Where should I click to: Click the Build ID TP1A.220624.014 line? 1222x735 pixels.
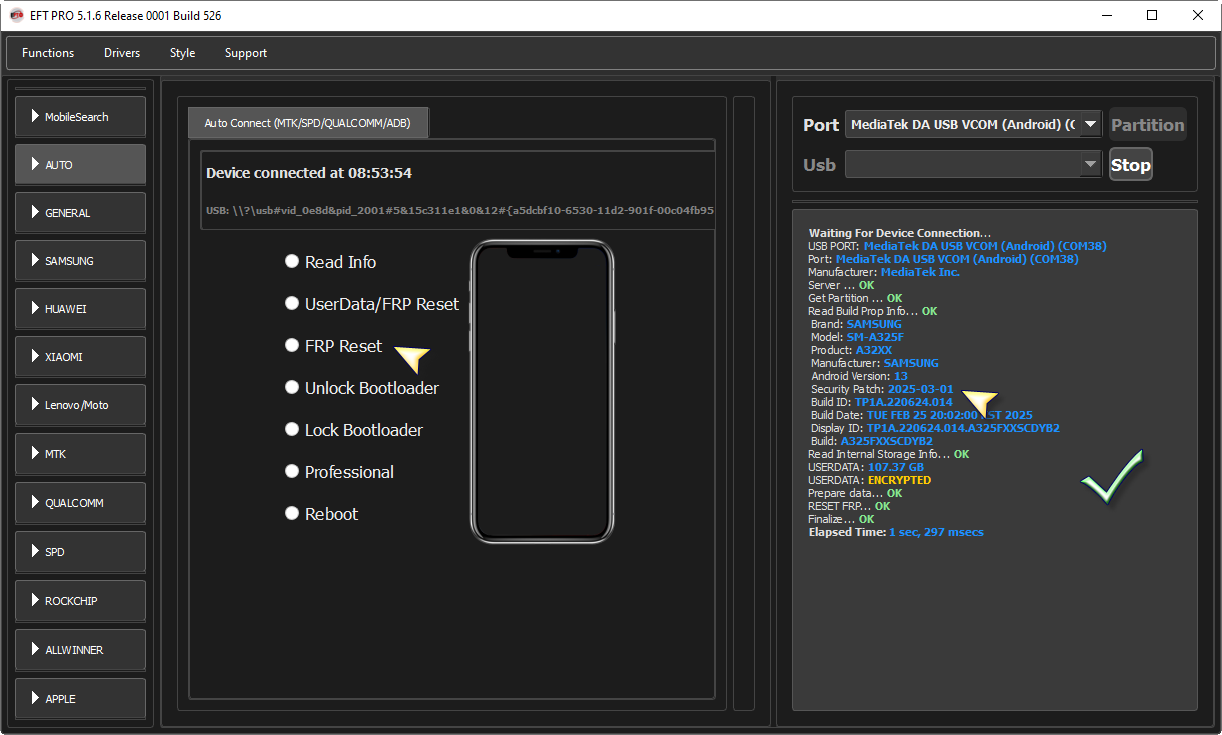882,402
